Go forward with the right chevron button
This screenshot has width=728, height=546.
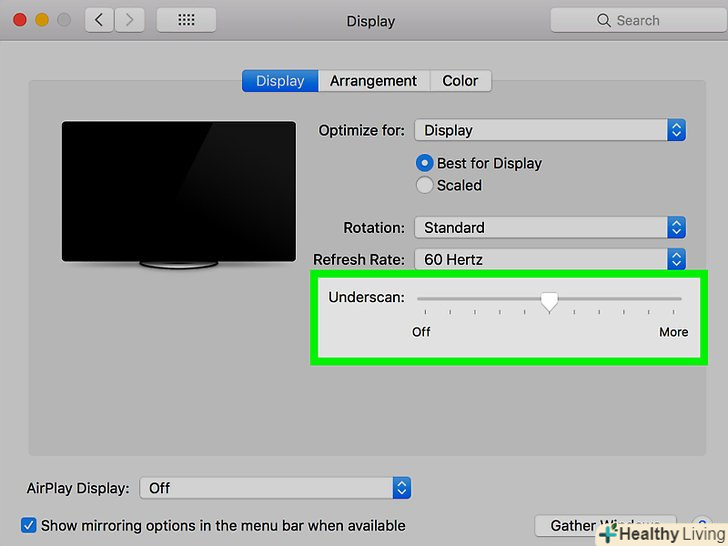pyautogui.click(x=129, y=20)
